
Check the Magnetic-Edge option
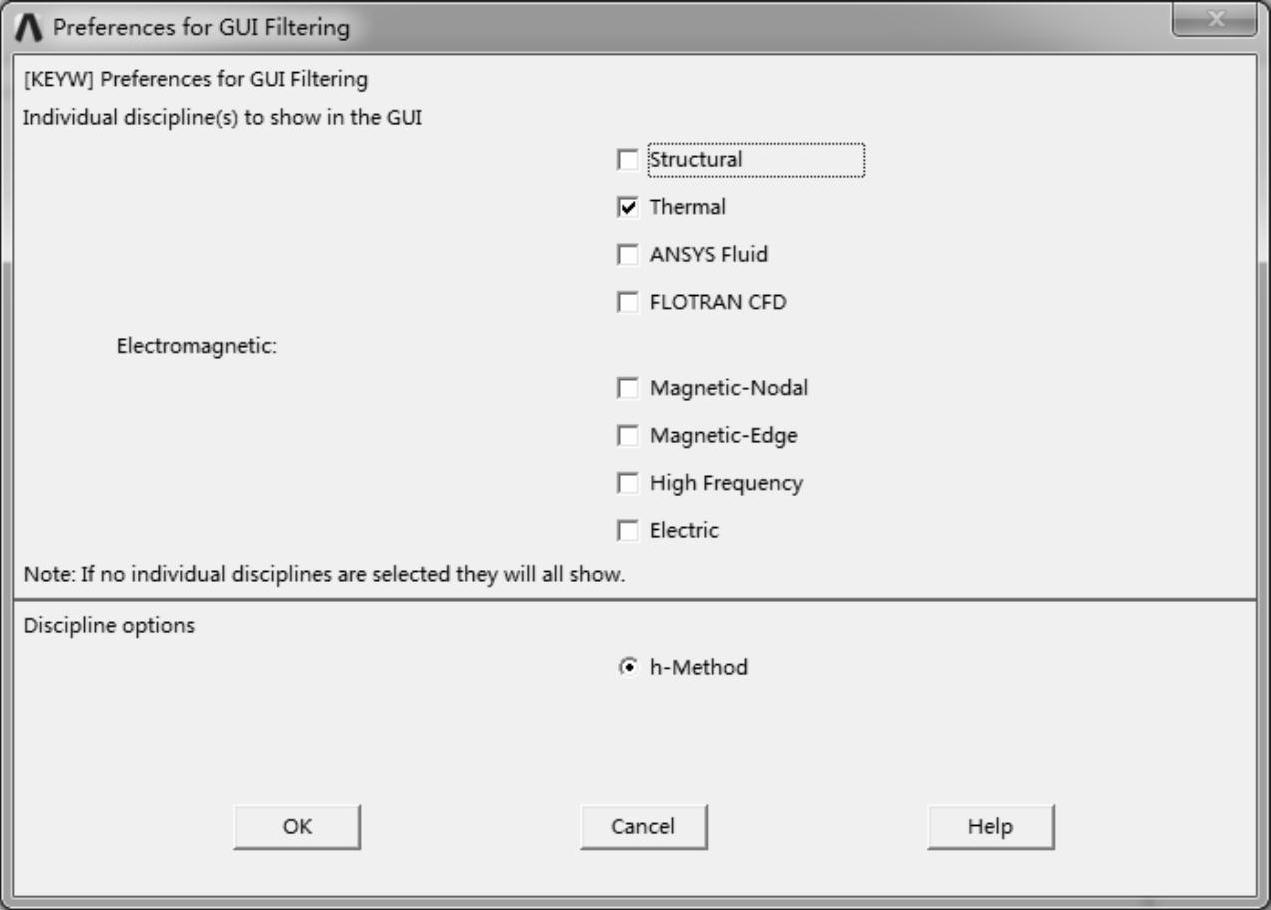628,436
